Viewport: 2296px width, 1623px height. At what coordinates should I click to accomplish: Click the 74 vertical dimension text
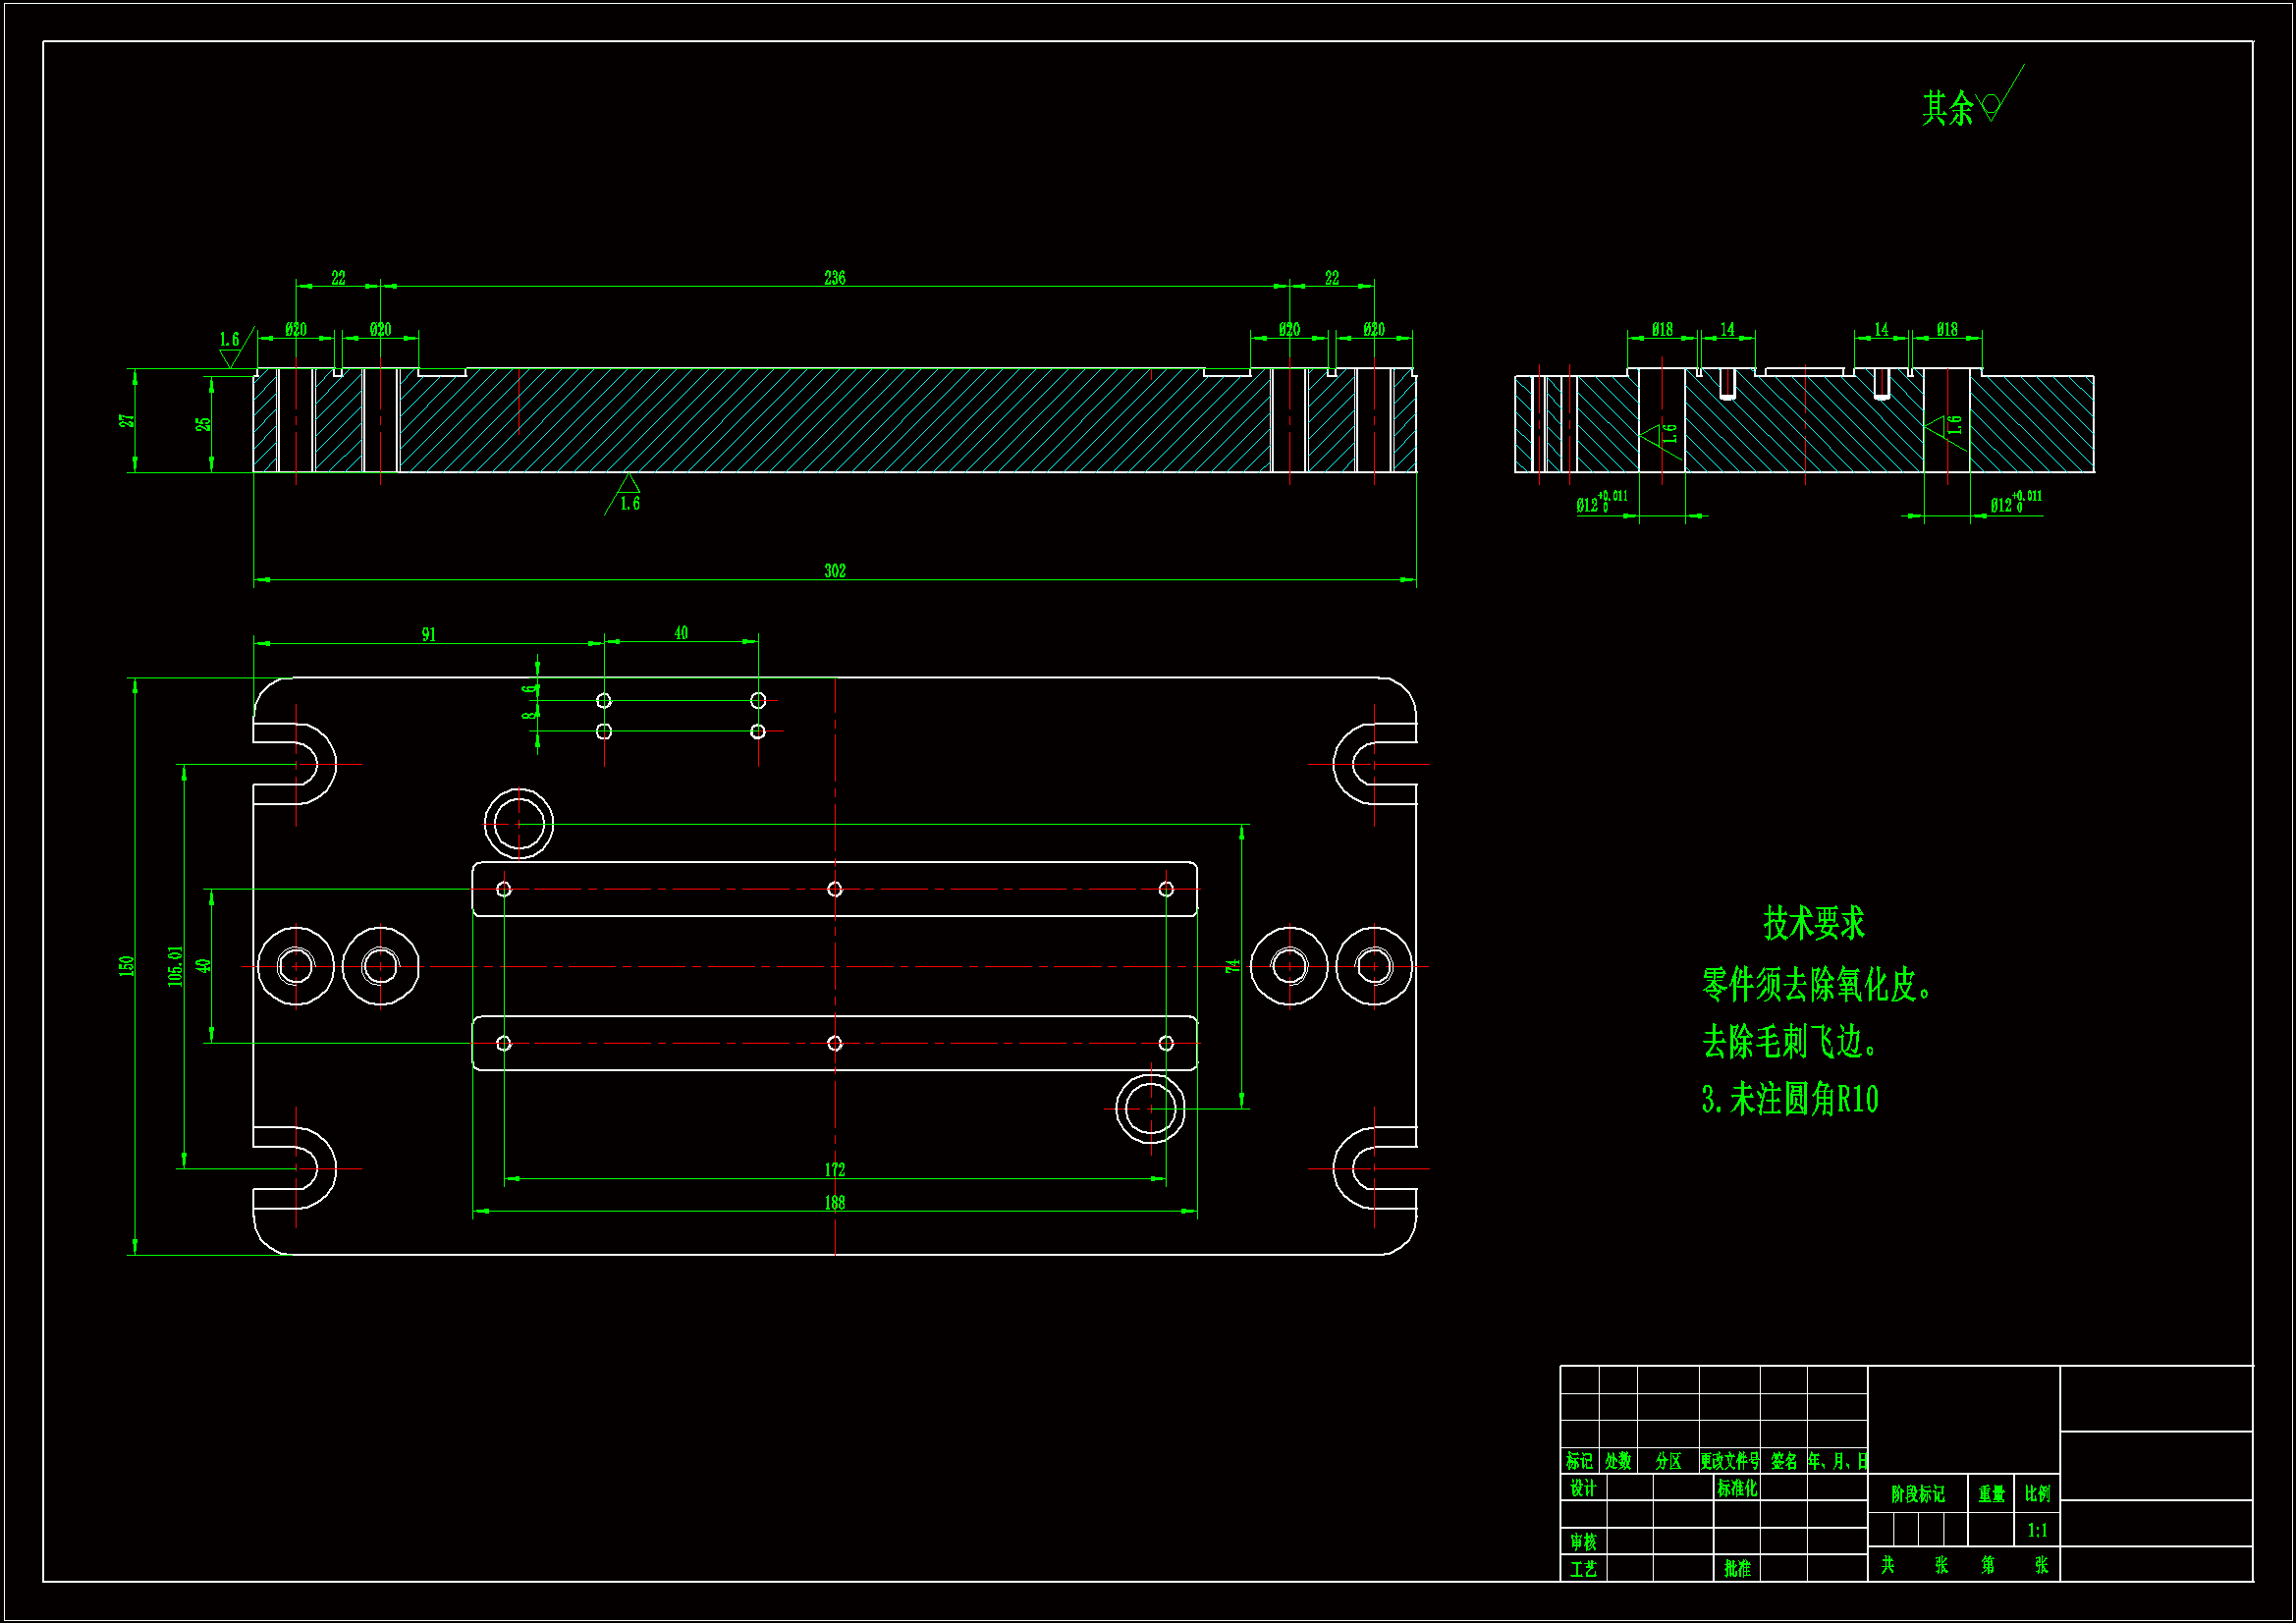coord(1232,966)
